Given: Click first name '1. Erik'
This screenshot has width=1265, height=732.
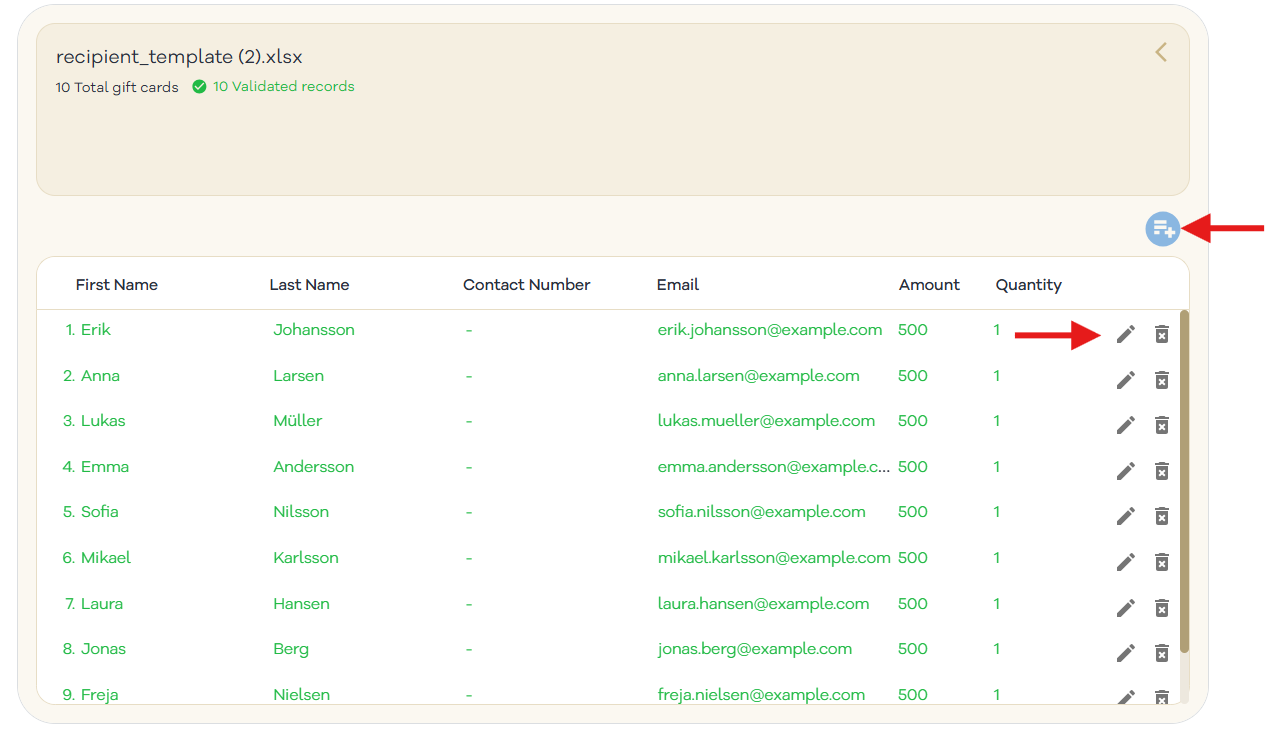Looking at the screenshot, I should pyautogui.click(x=88, y=330).
